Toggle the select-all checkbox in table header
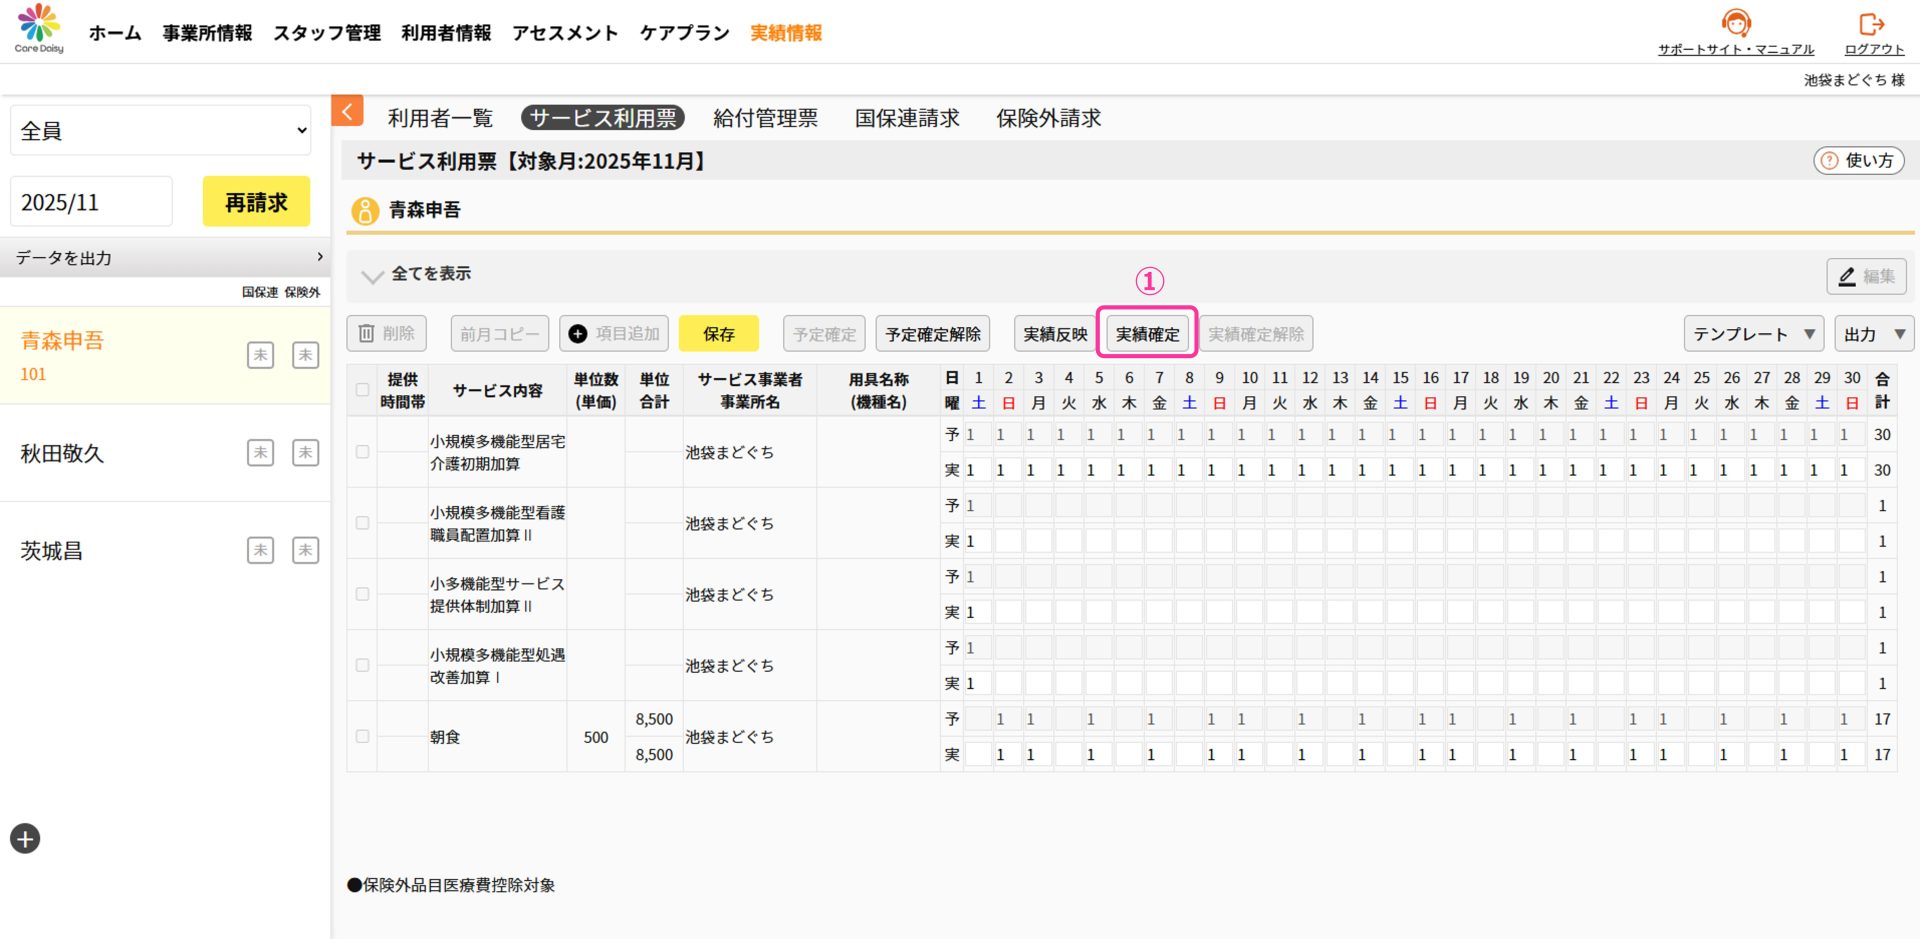This screenshot has width=1920, height=939. point(362,390)
